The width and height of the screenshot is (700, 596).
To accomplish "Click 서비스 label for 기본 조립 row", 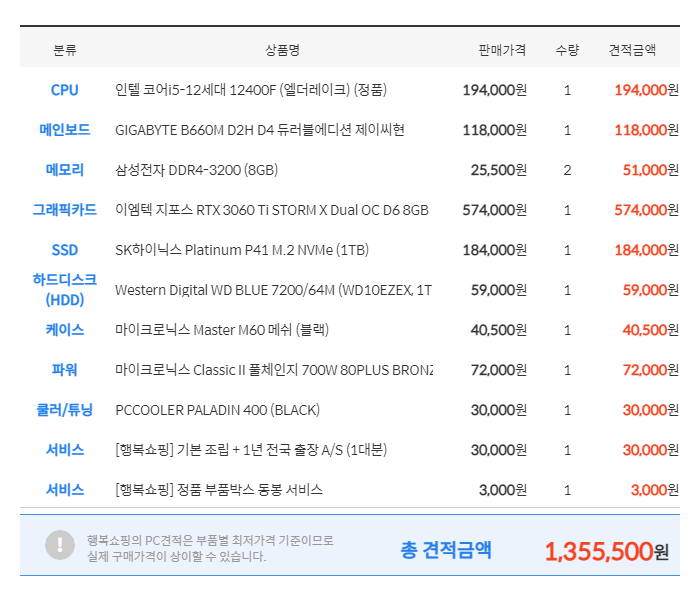I will [x=65, y=450].
